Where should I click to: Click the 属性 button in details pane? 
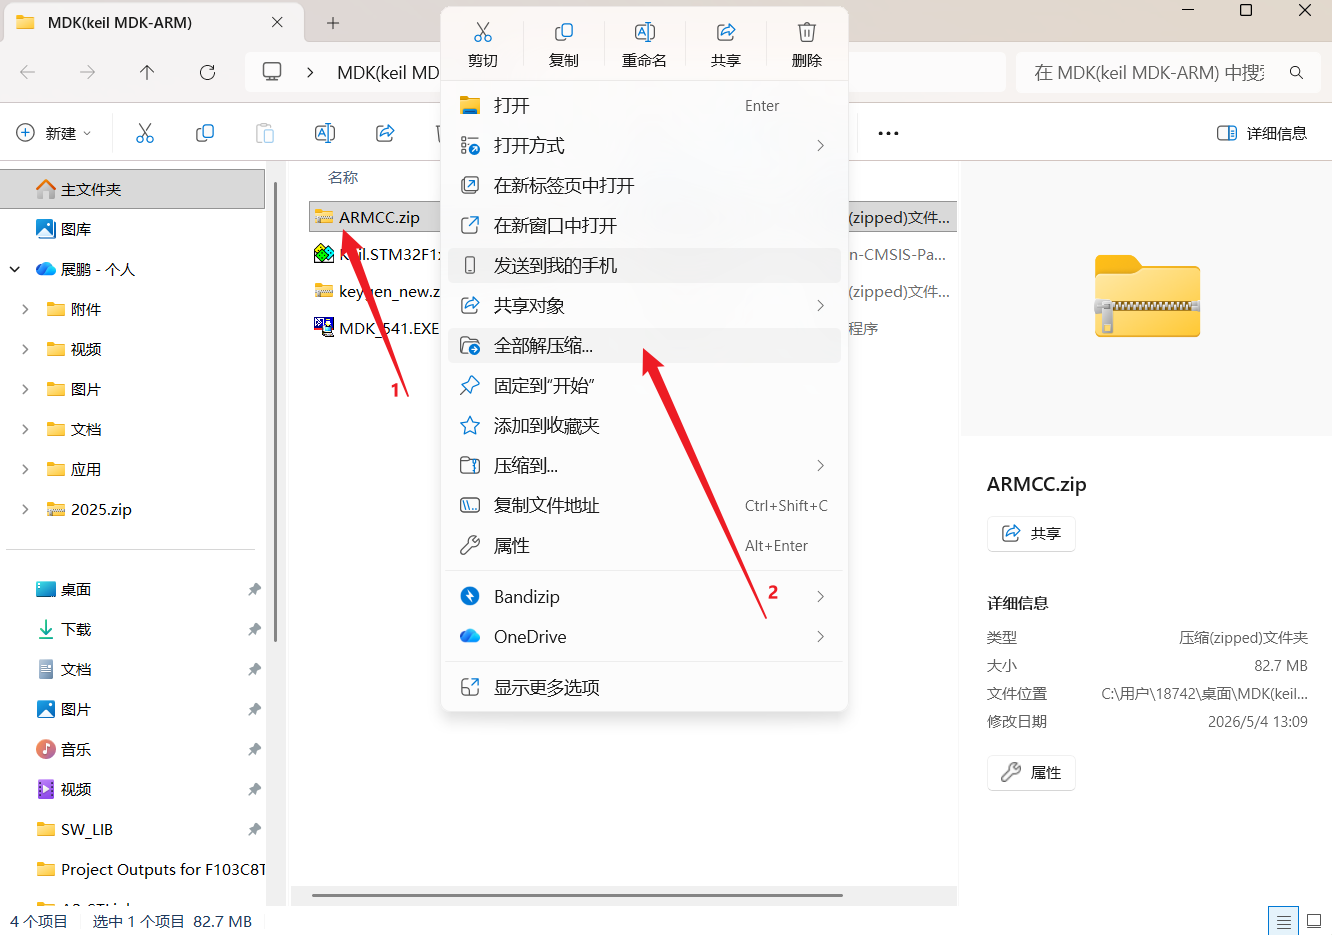[1031, 772]
